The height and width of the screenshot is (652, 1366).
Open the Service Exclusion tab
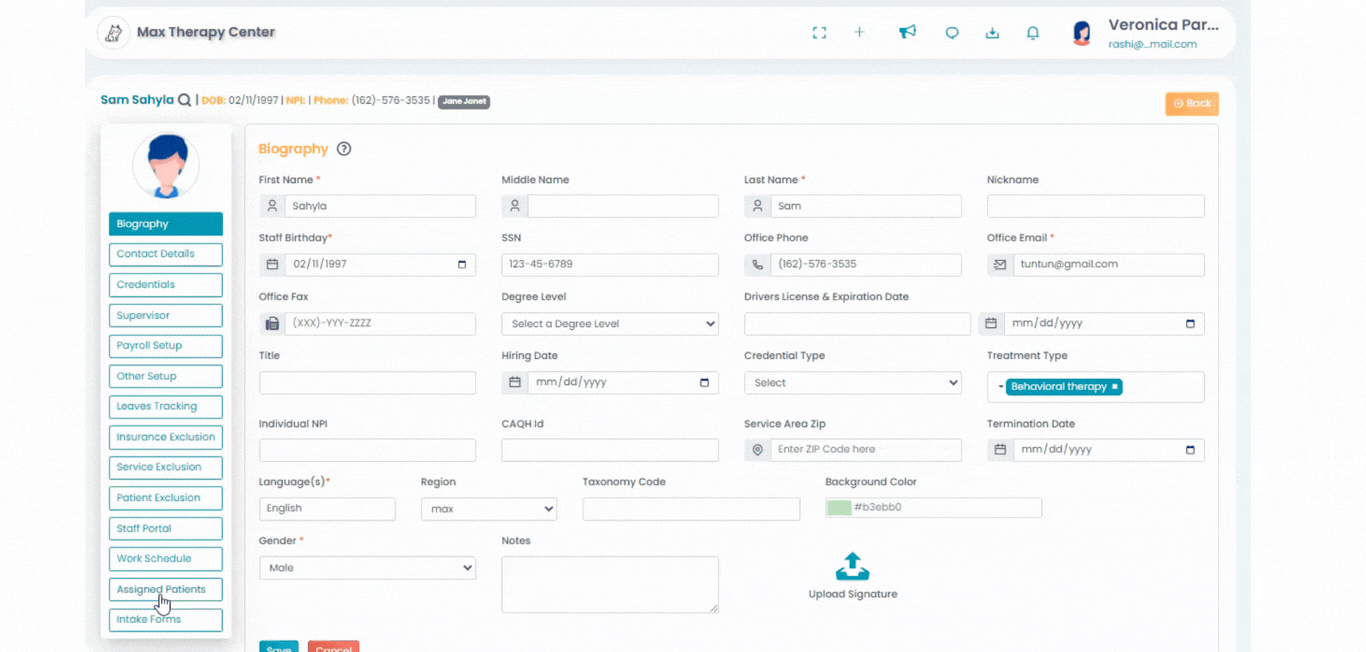point(166,467)
